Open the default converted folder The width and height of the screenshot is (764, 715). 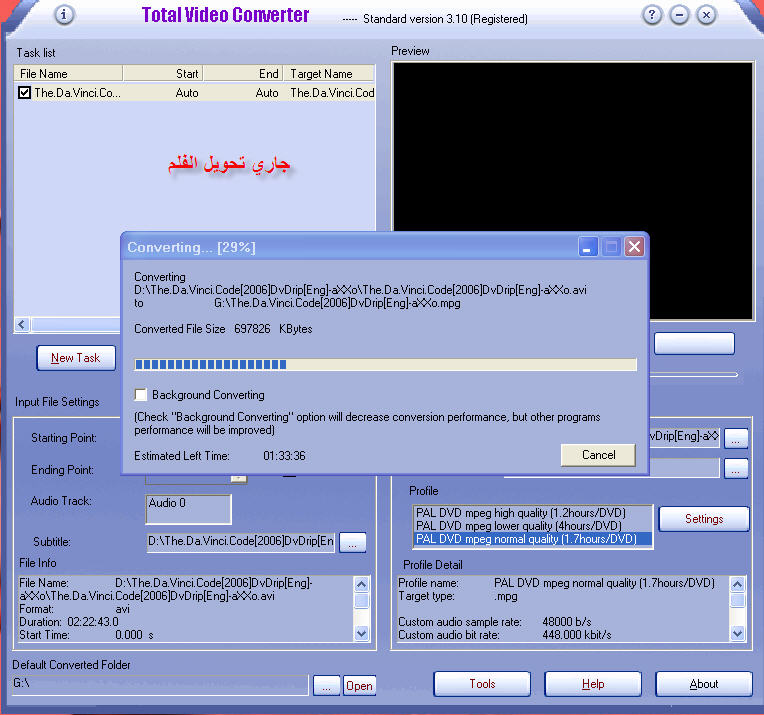(359, 686)
